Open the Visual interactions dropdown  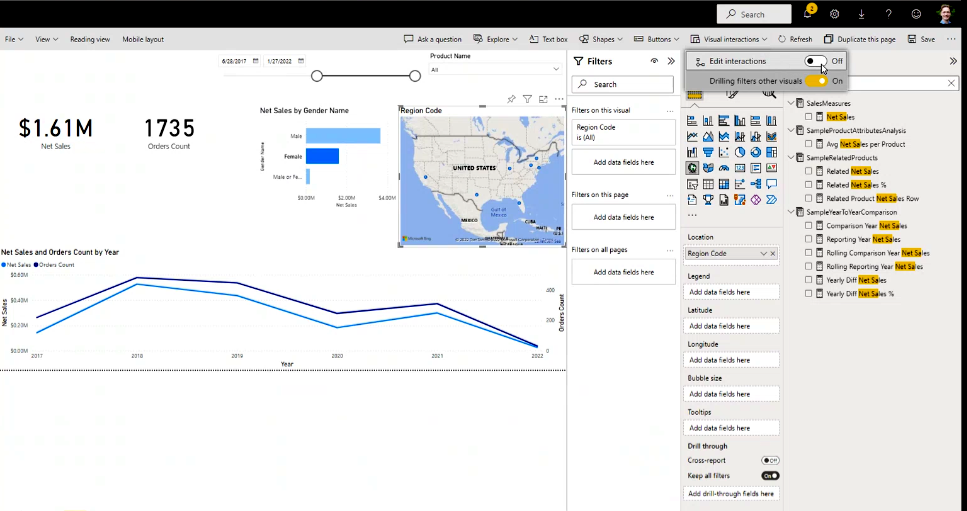tap(729, 39)
